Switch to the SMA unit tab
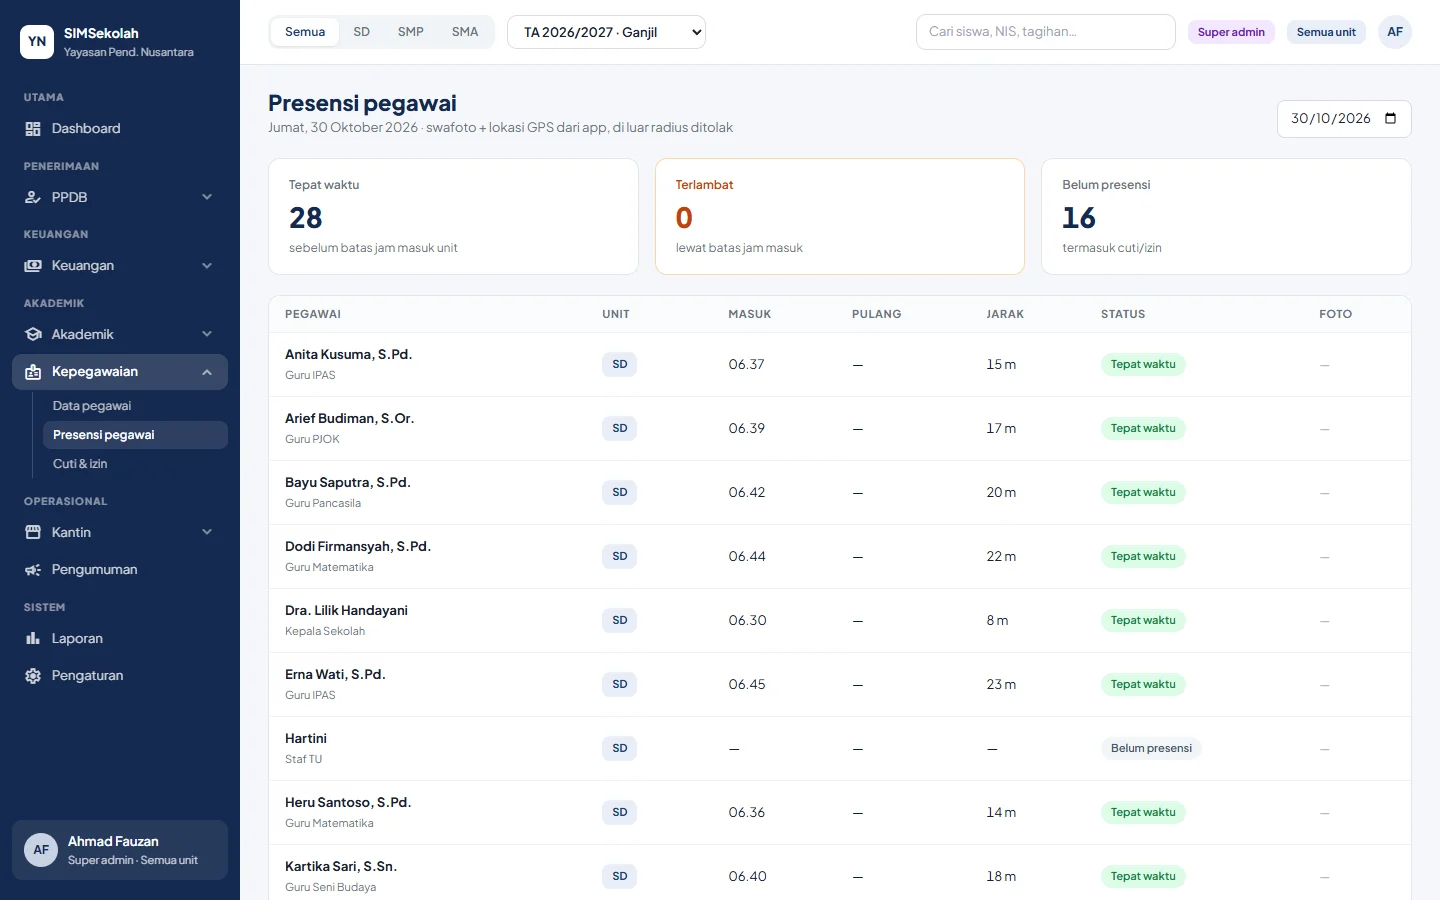 pos(465,32)
